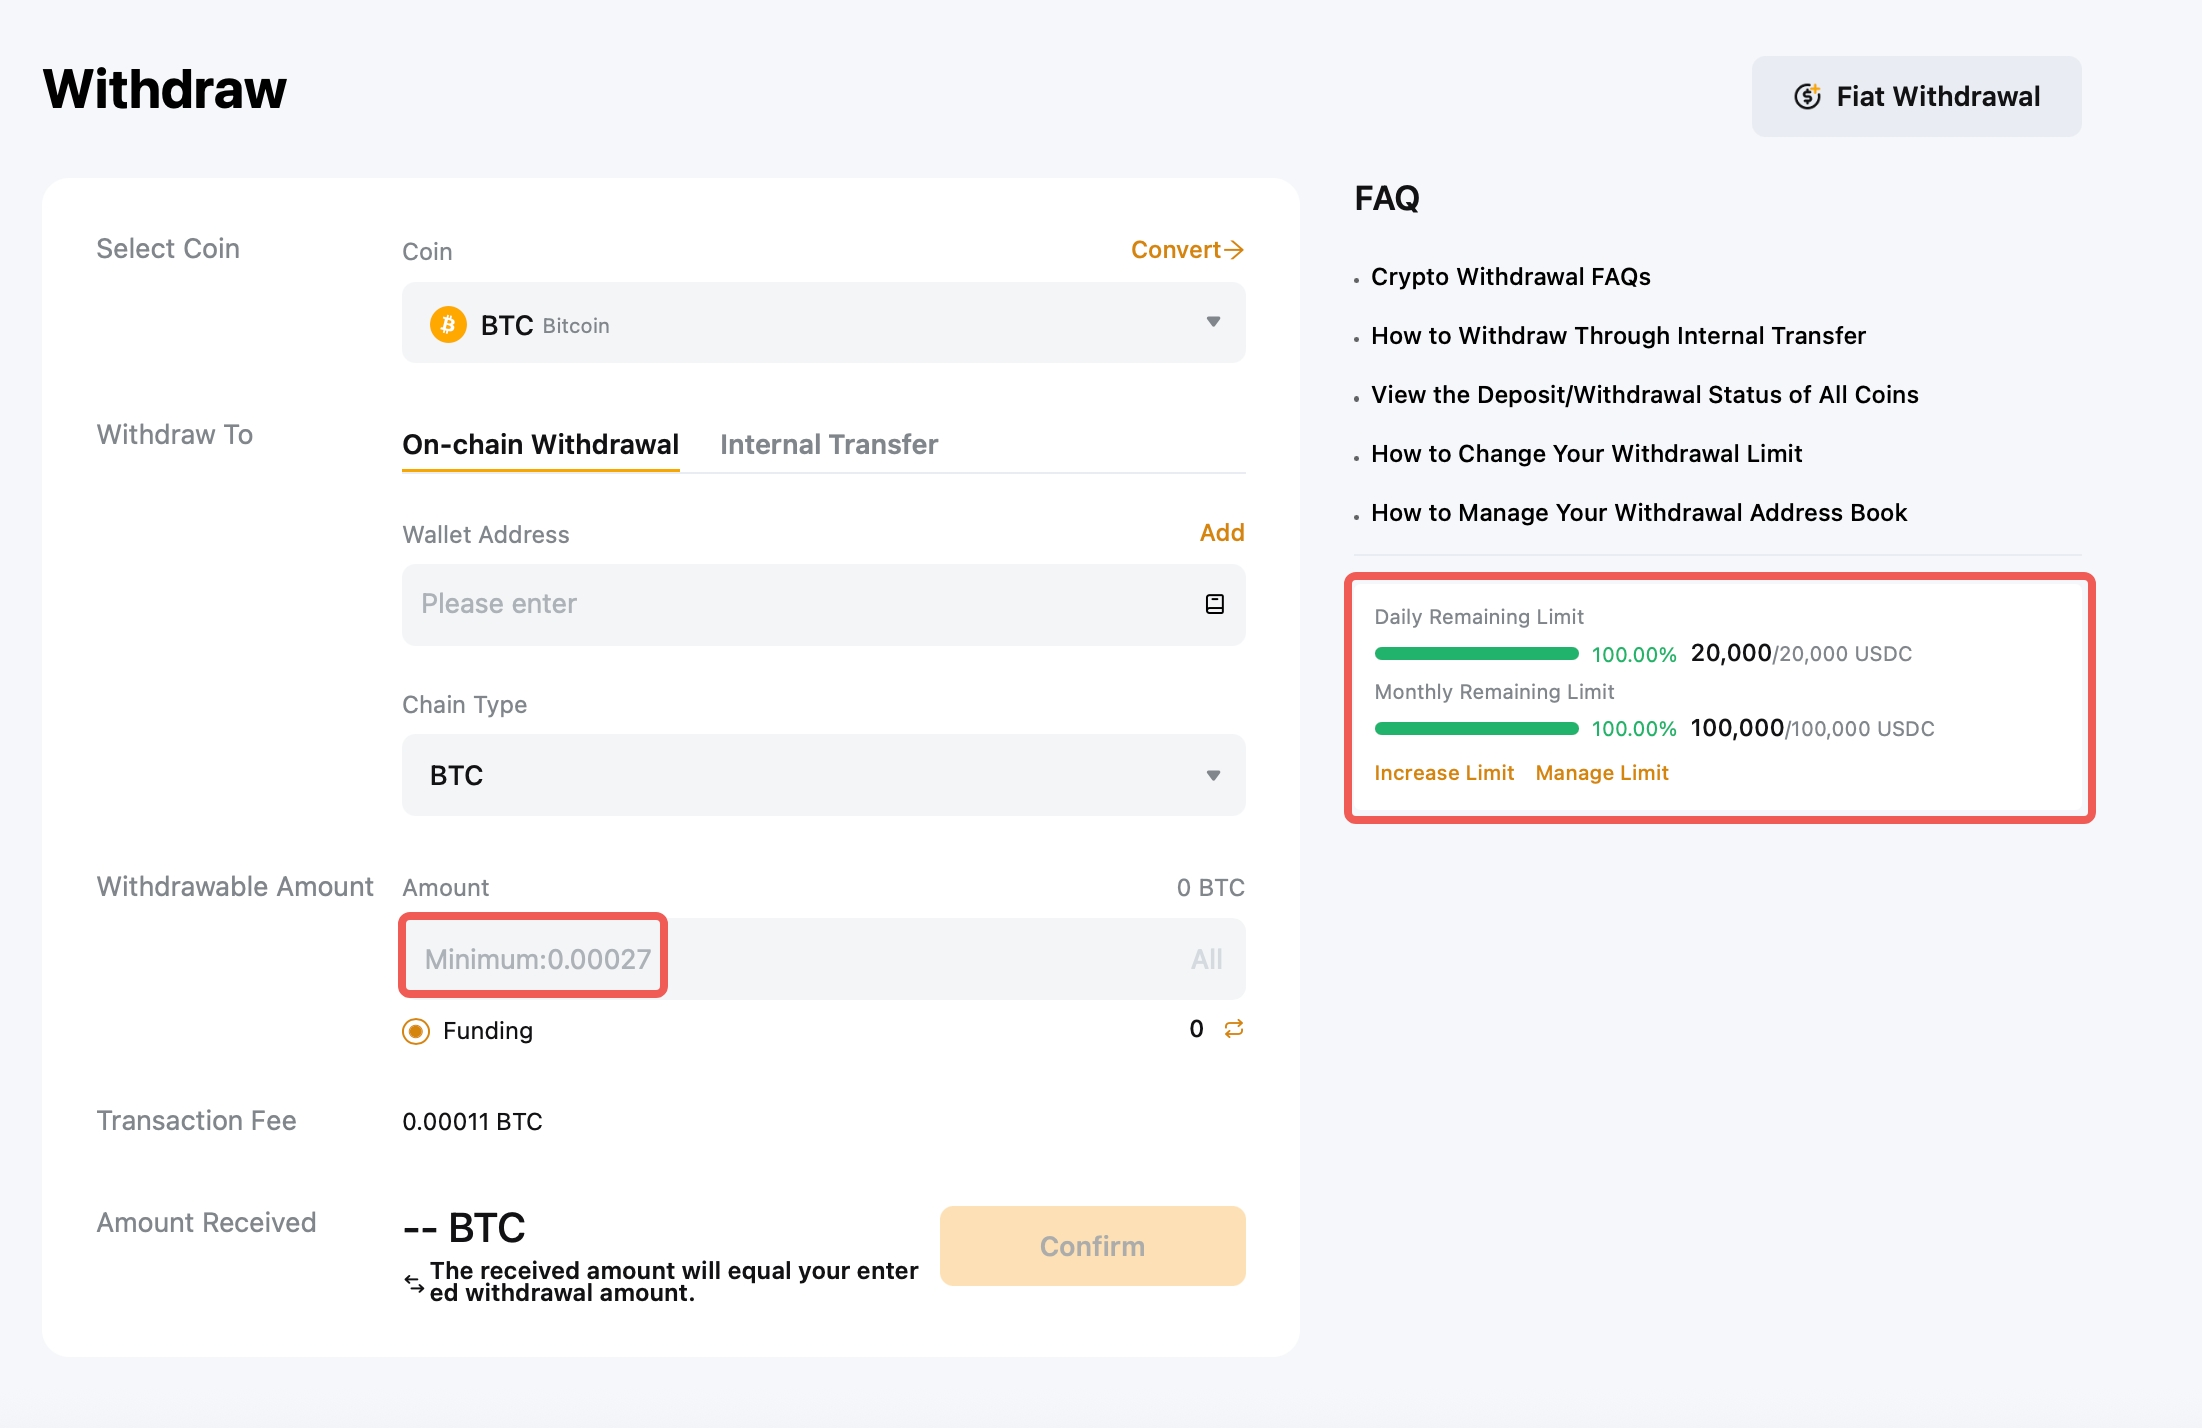
Task: Click the All button in the amount field
Action: [1206, 960]
